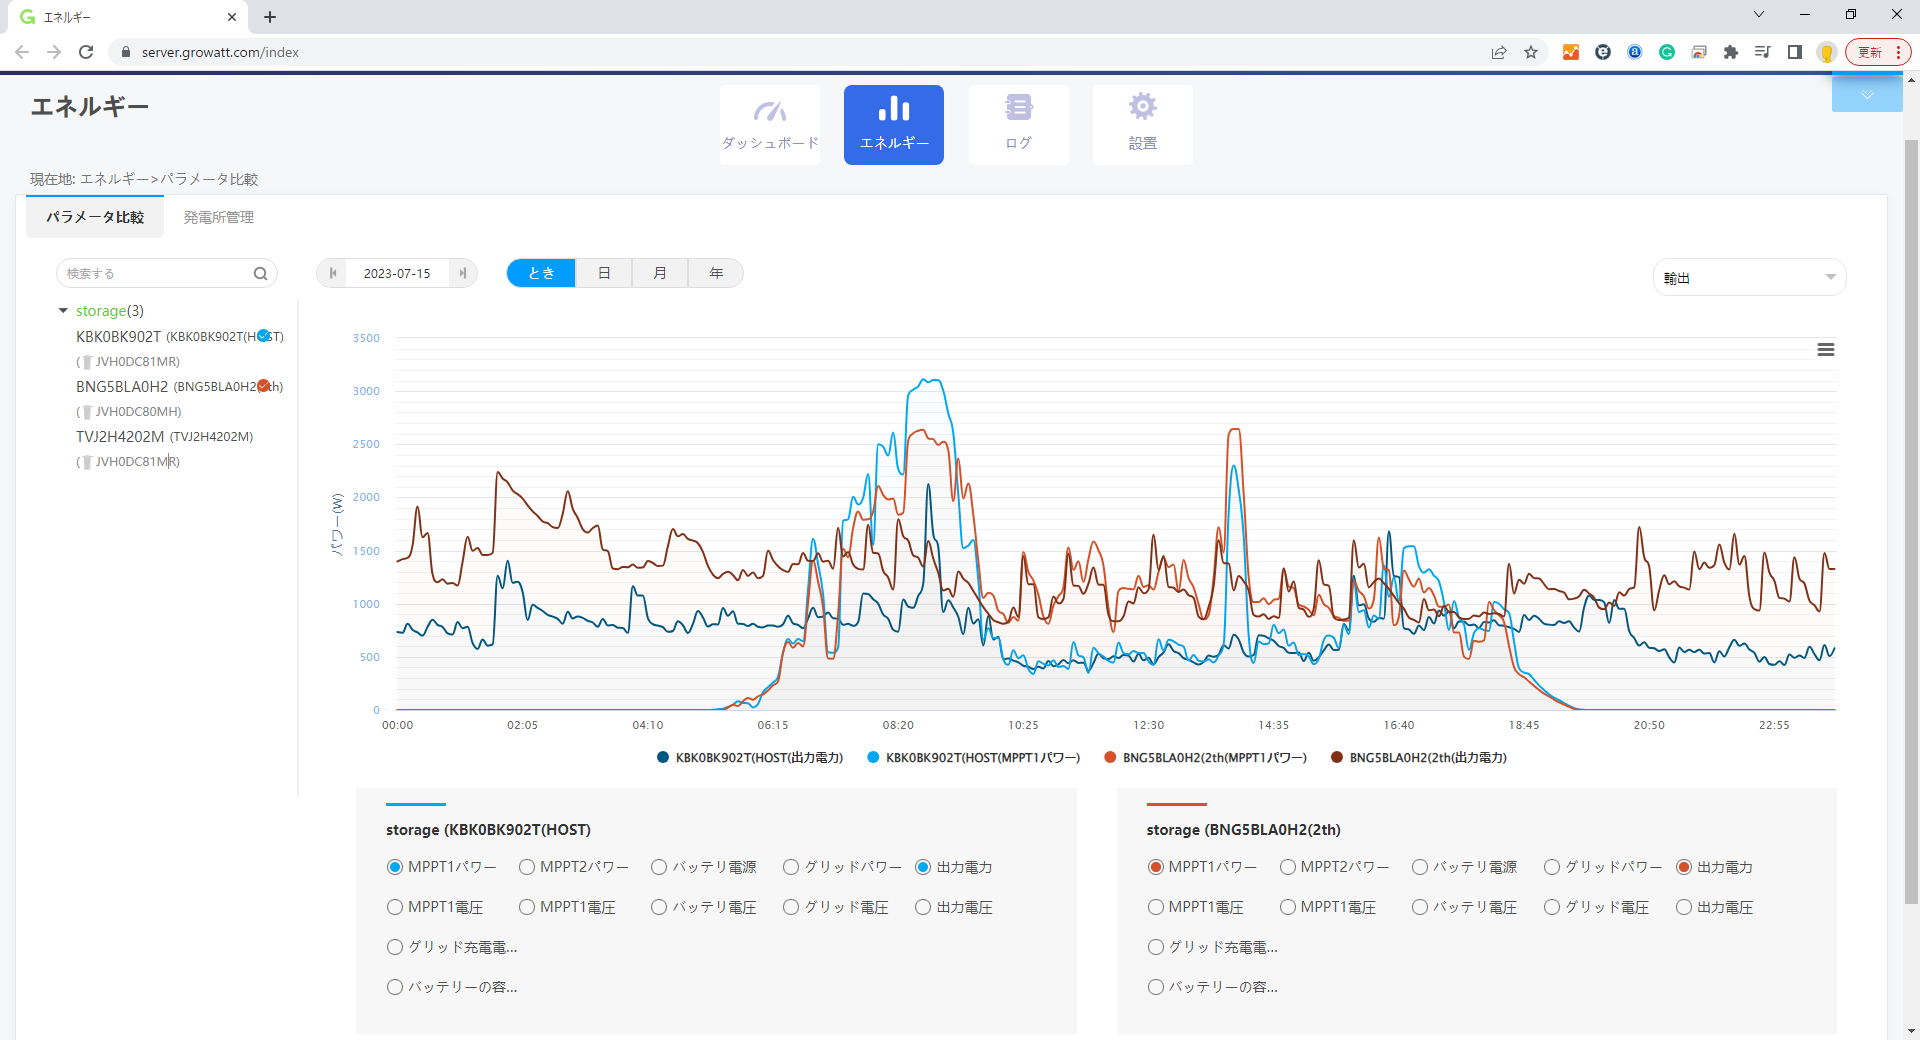Select グリッドパワー radio for KBK0BK902T(HOST)
This screenshot has height=1040, width=1920.
791,867
